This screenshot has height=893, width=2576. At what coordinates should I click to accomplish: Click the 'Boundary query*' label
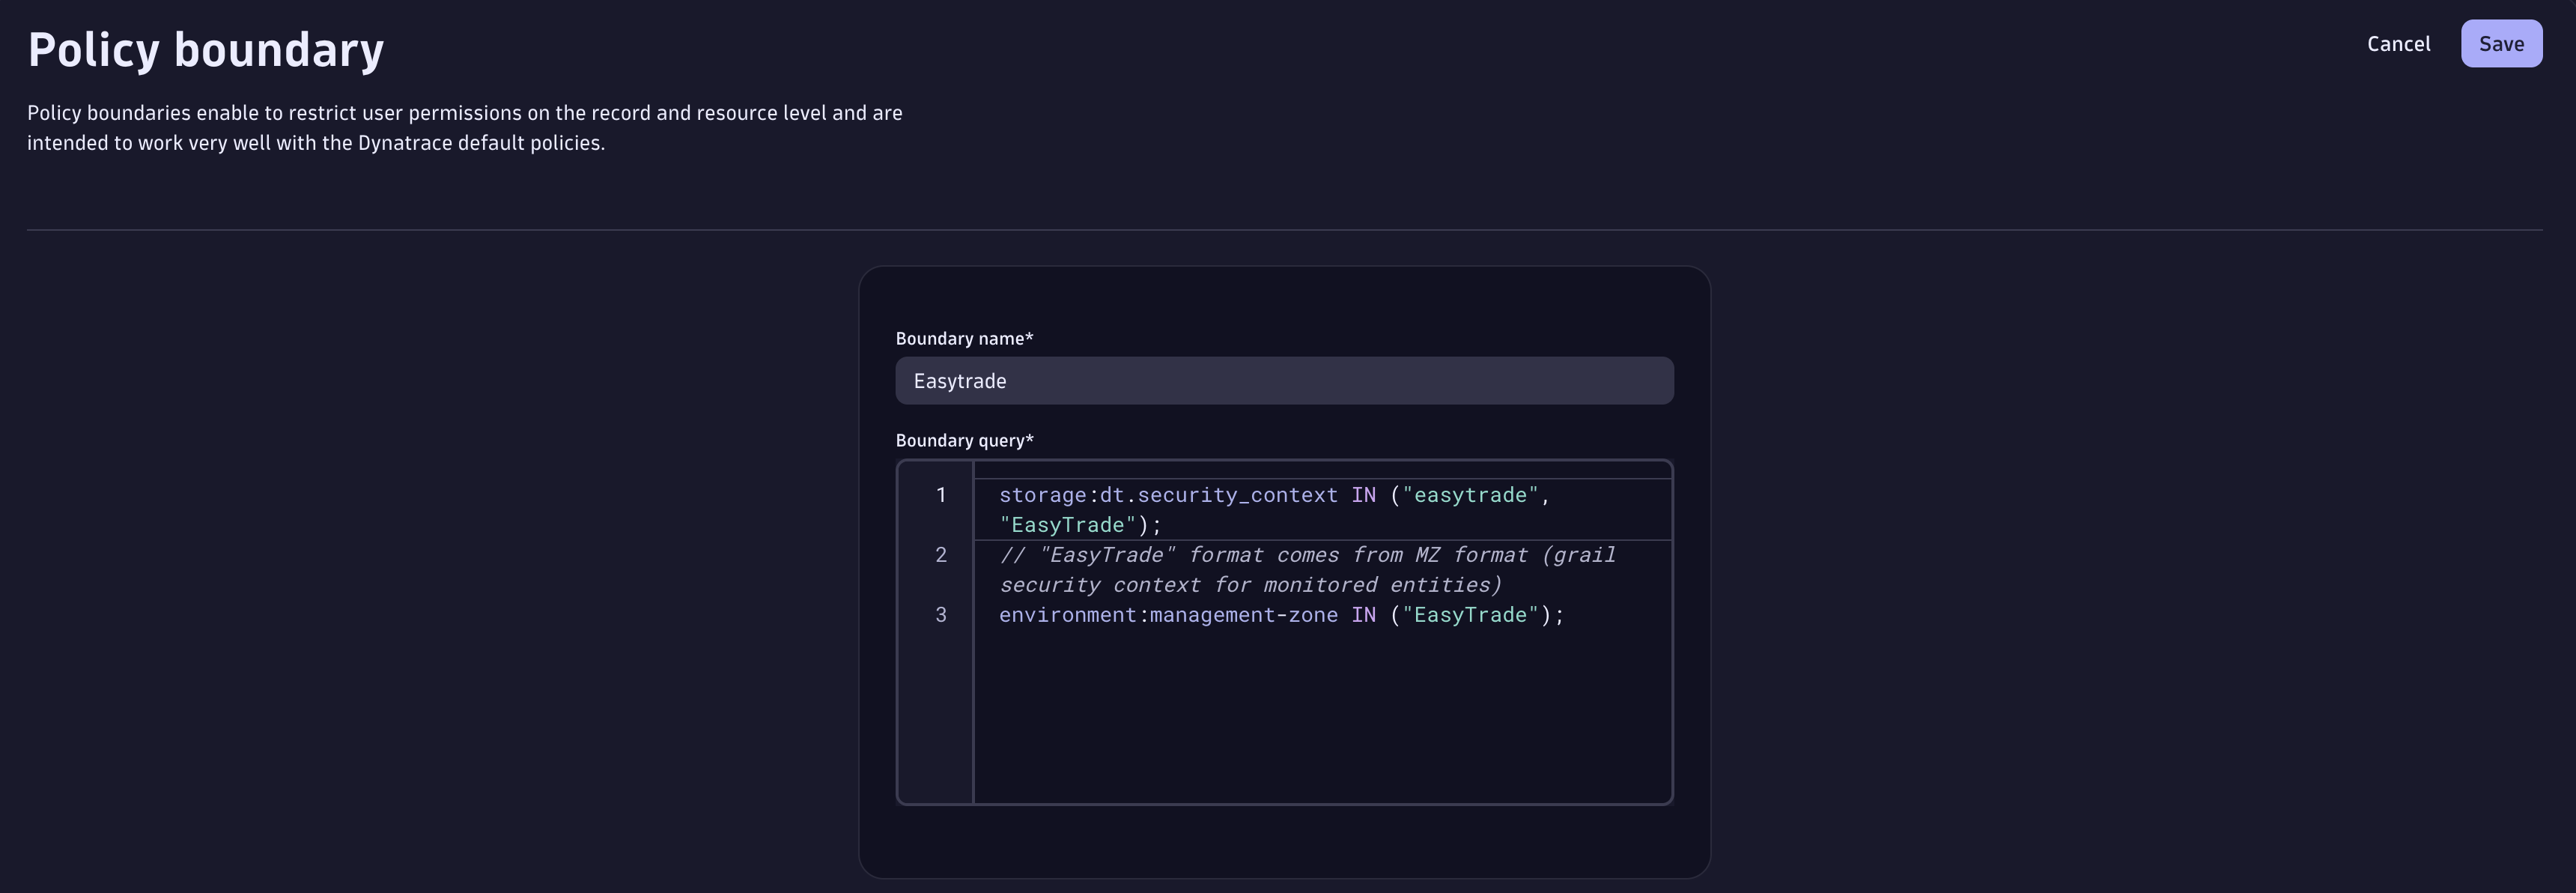(x=963, y=441)
